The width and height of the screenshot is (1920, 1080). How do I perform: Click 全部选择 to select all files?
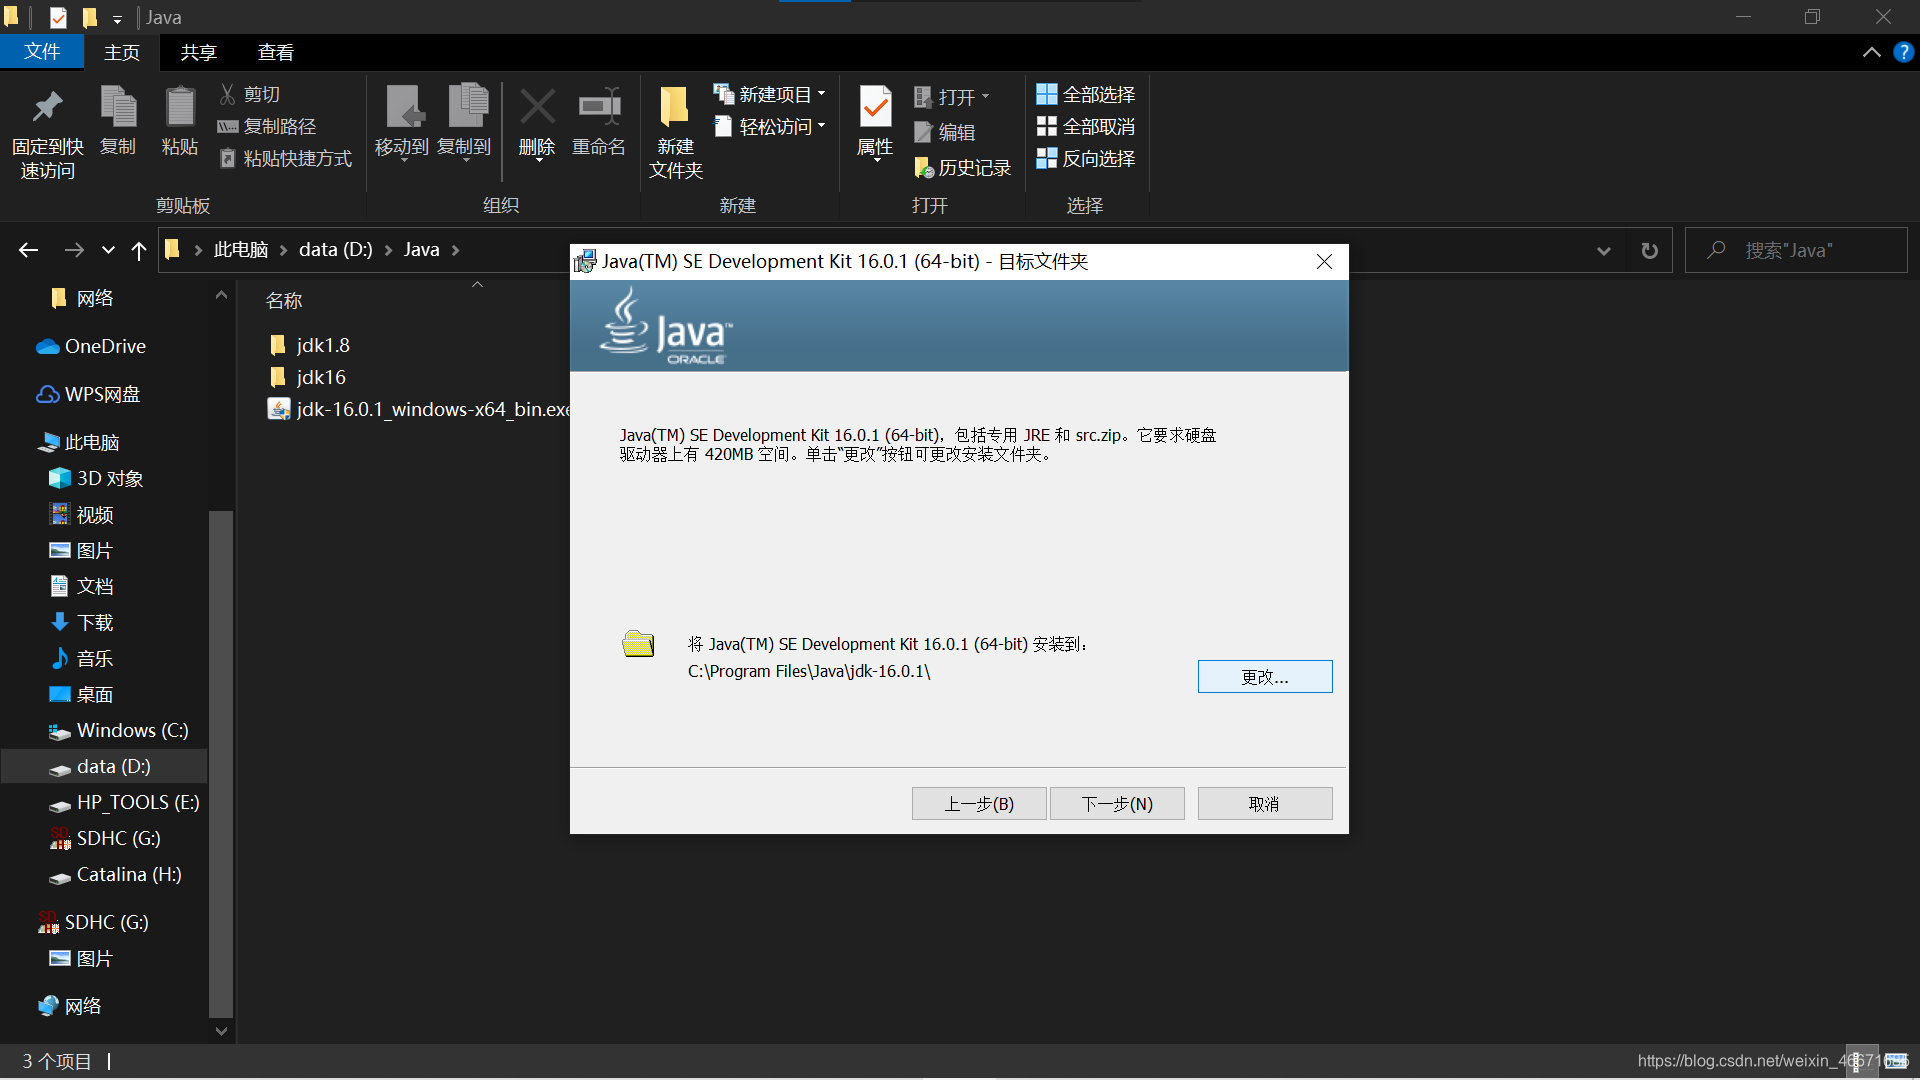pyautogui.click(x=1088, y=94)
